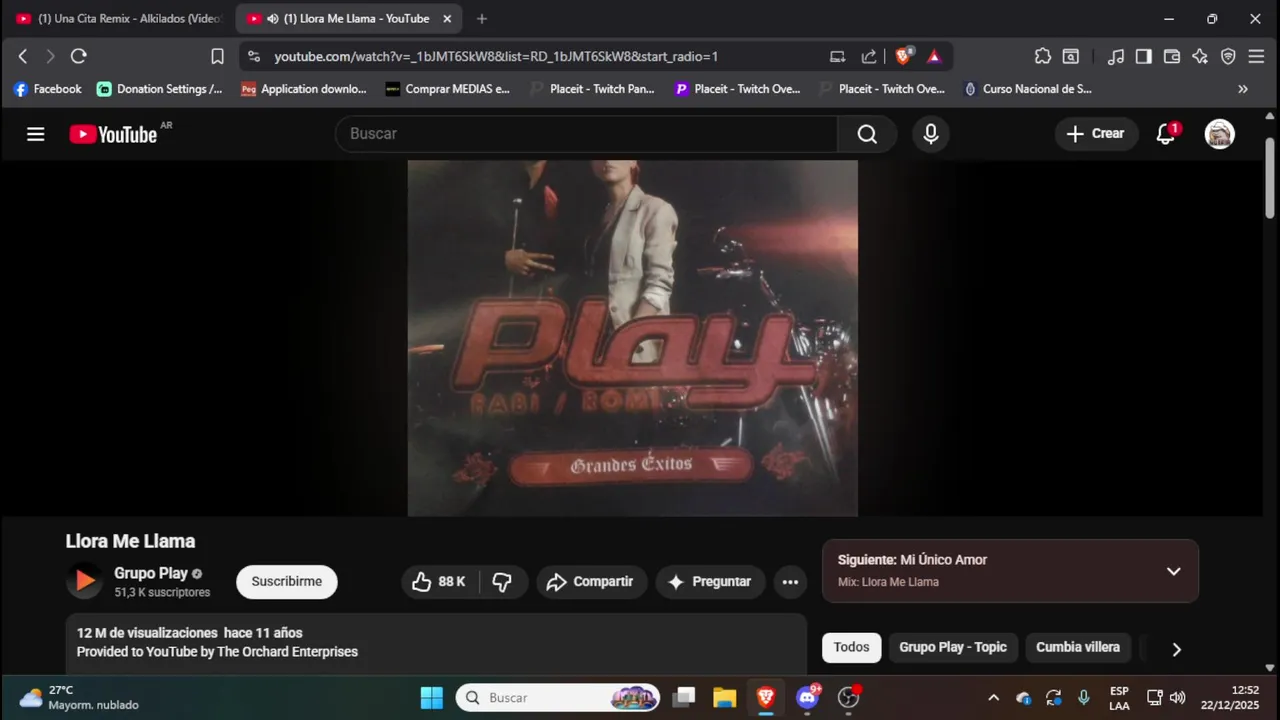1280x720 pixels.
Task: Toggle the browser sidebar panel
Action: tap(1144, 57)
